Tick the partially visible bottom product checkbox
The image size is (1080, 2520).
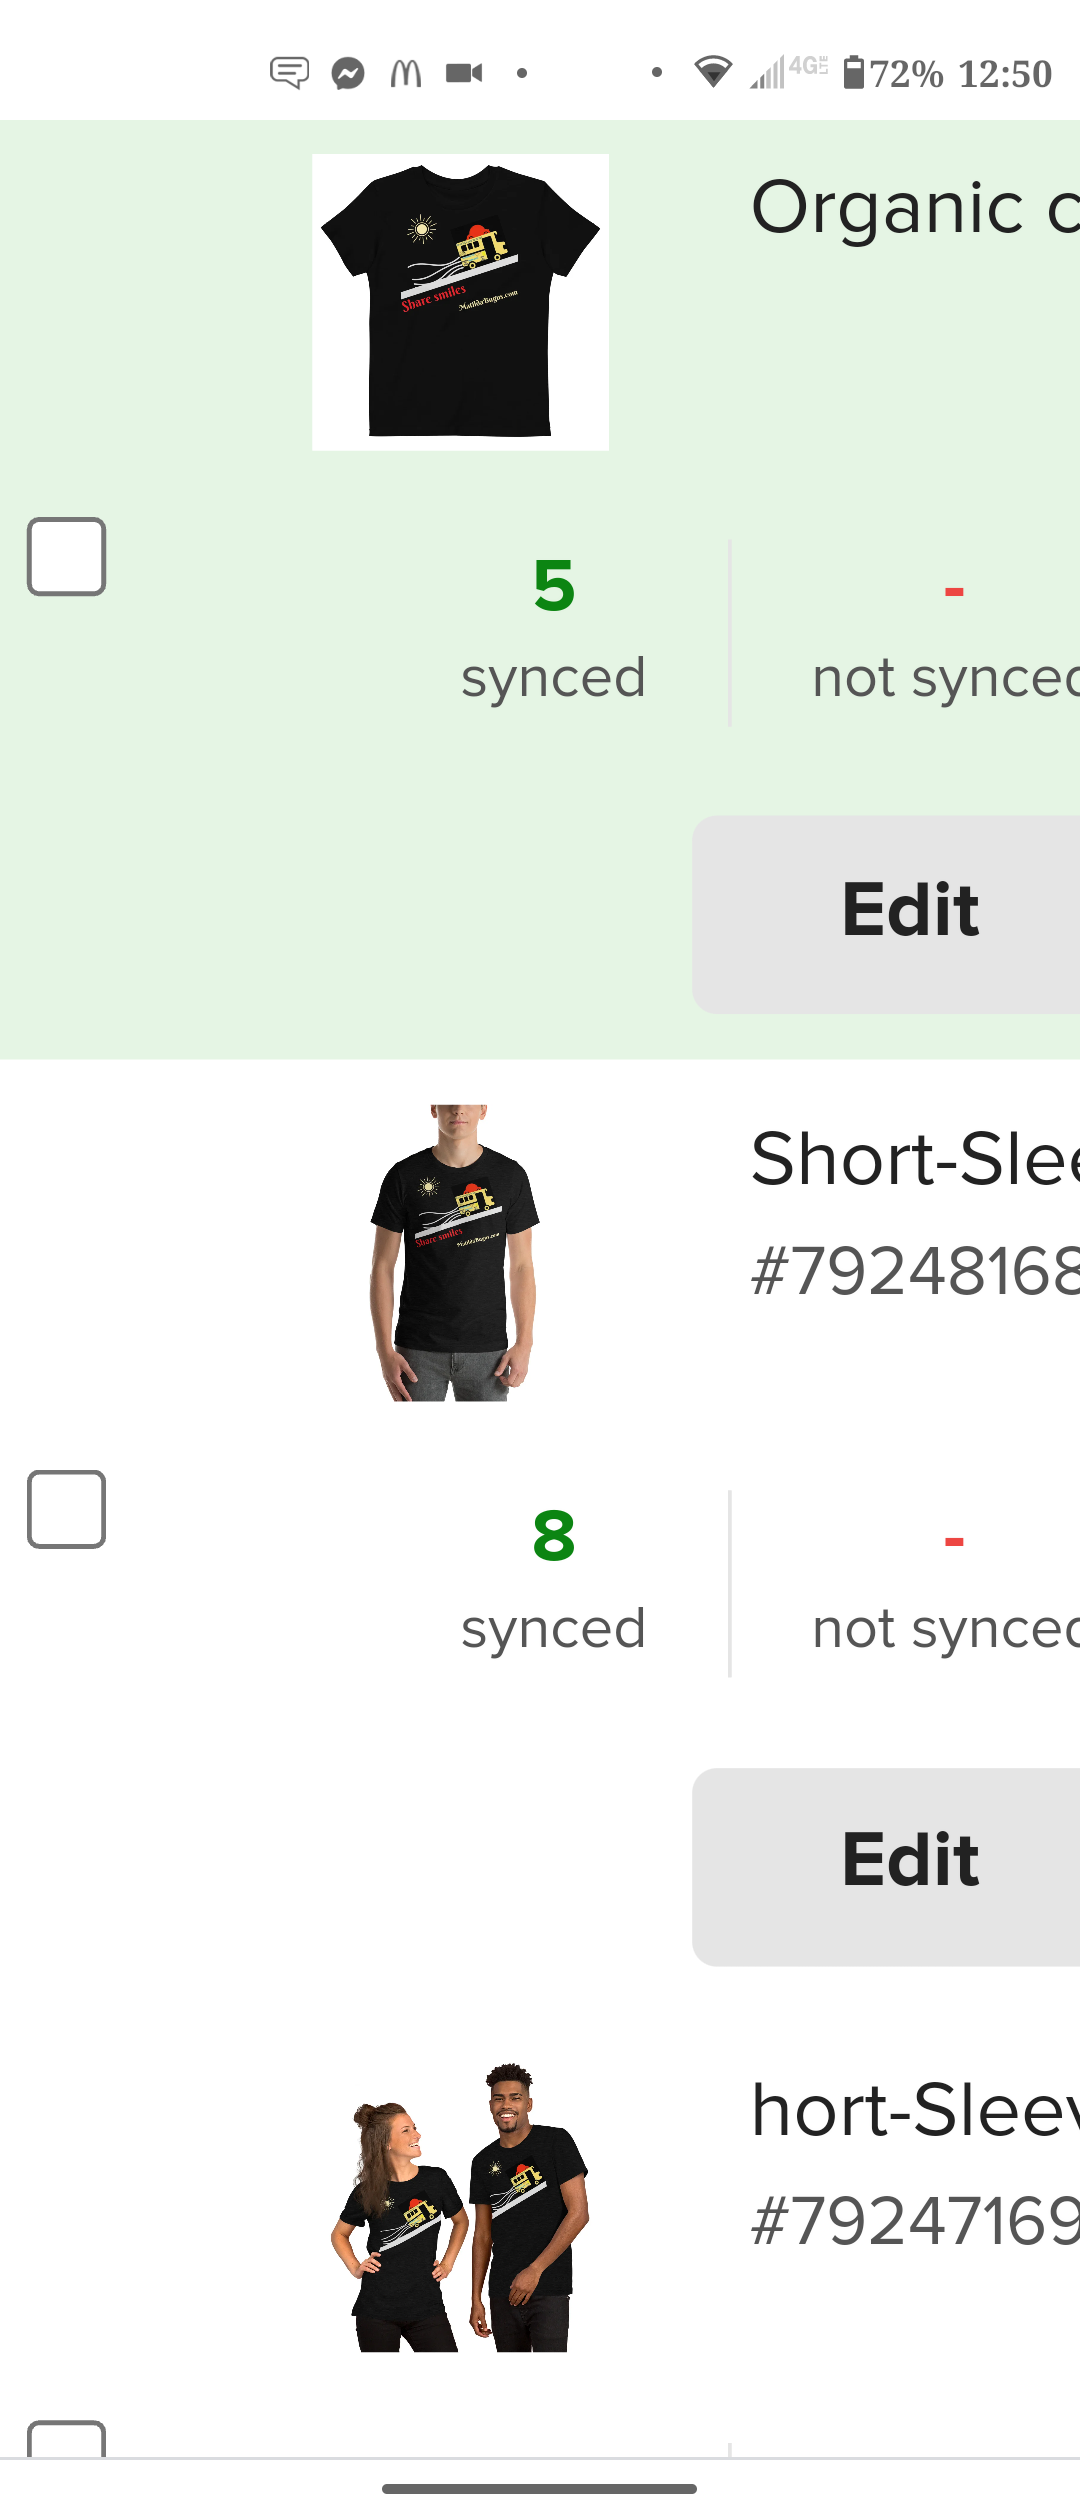66,2439
